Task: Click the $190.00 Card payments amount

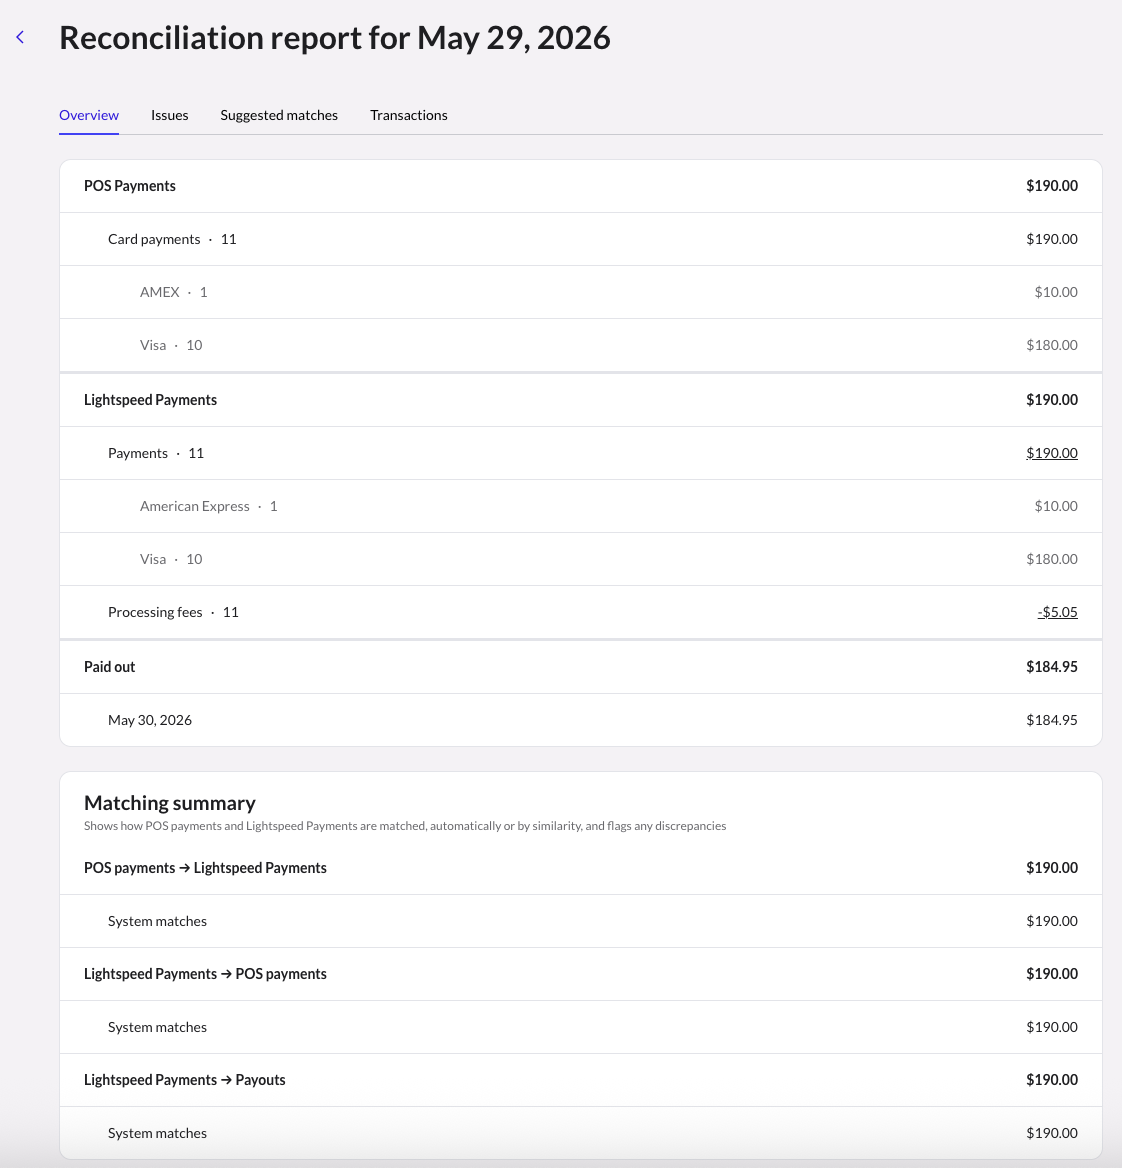Action: tap(1051, 239)
